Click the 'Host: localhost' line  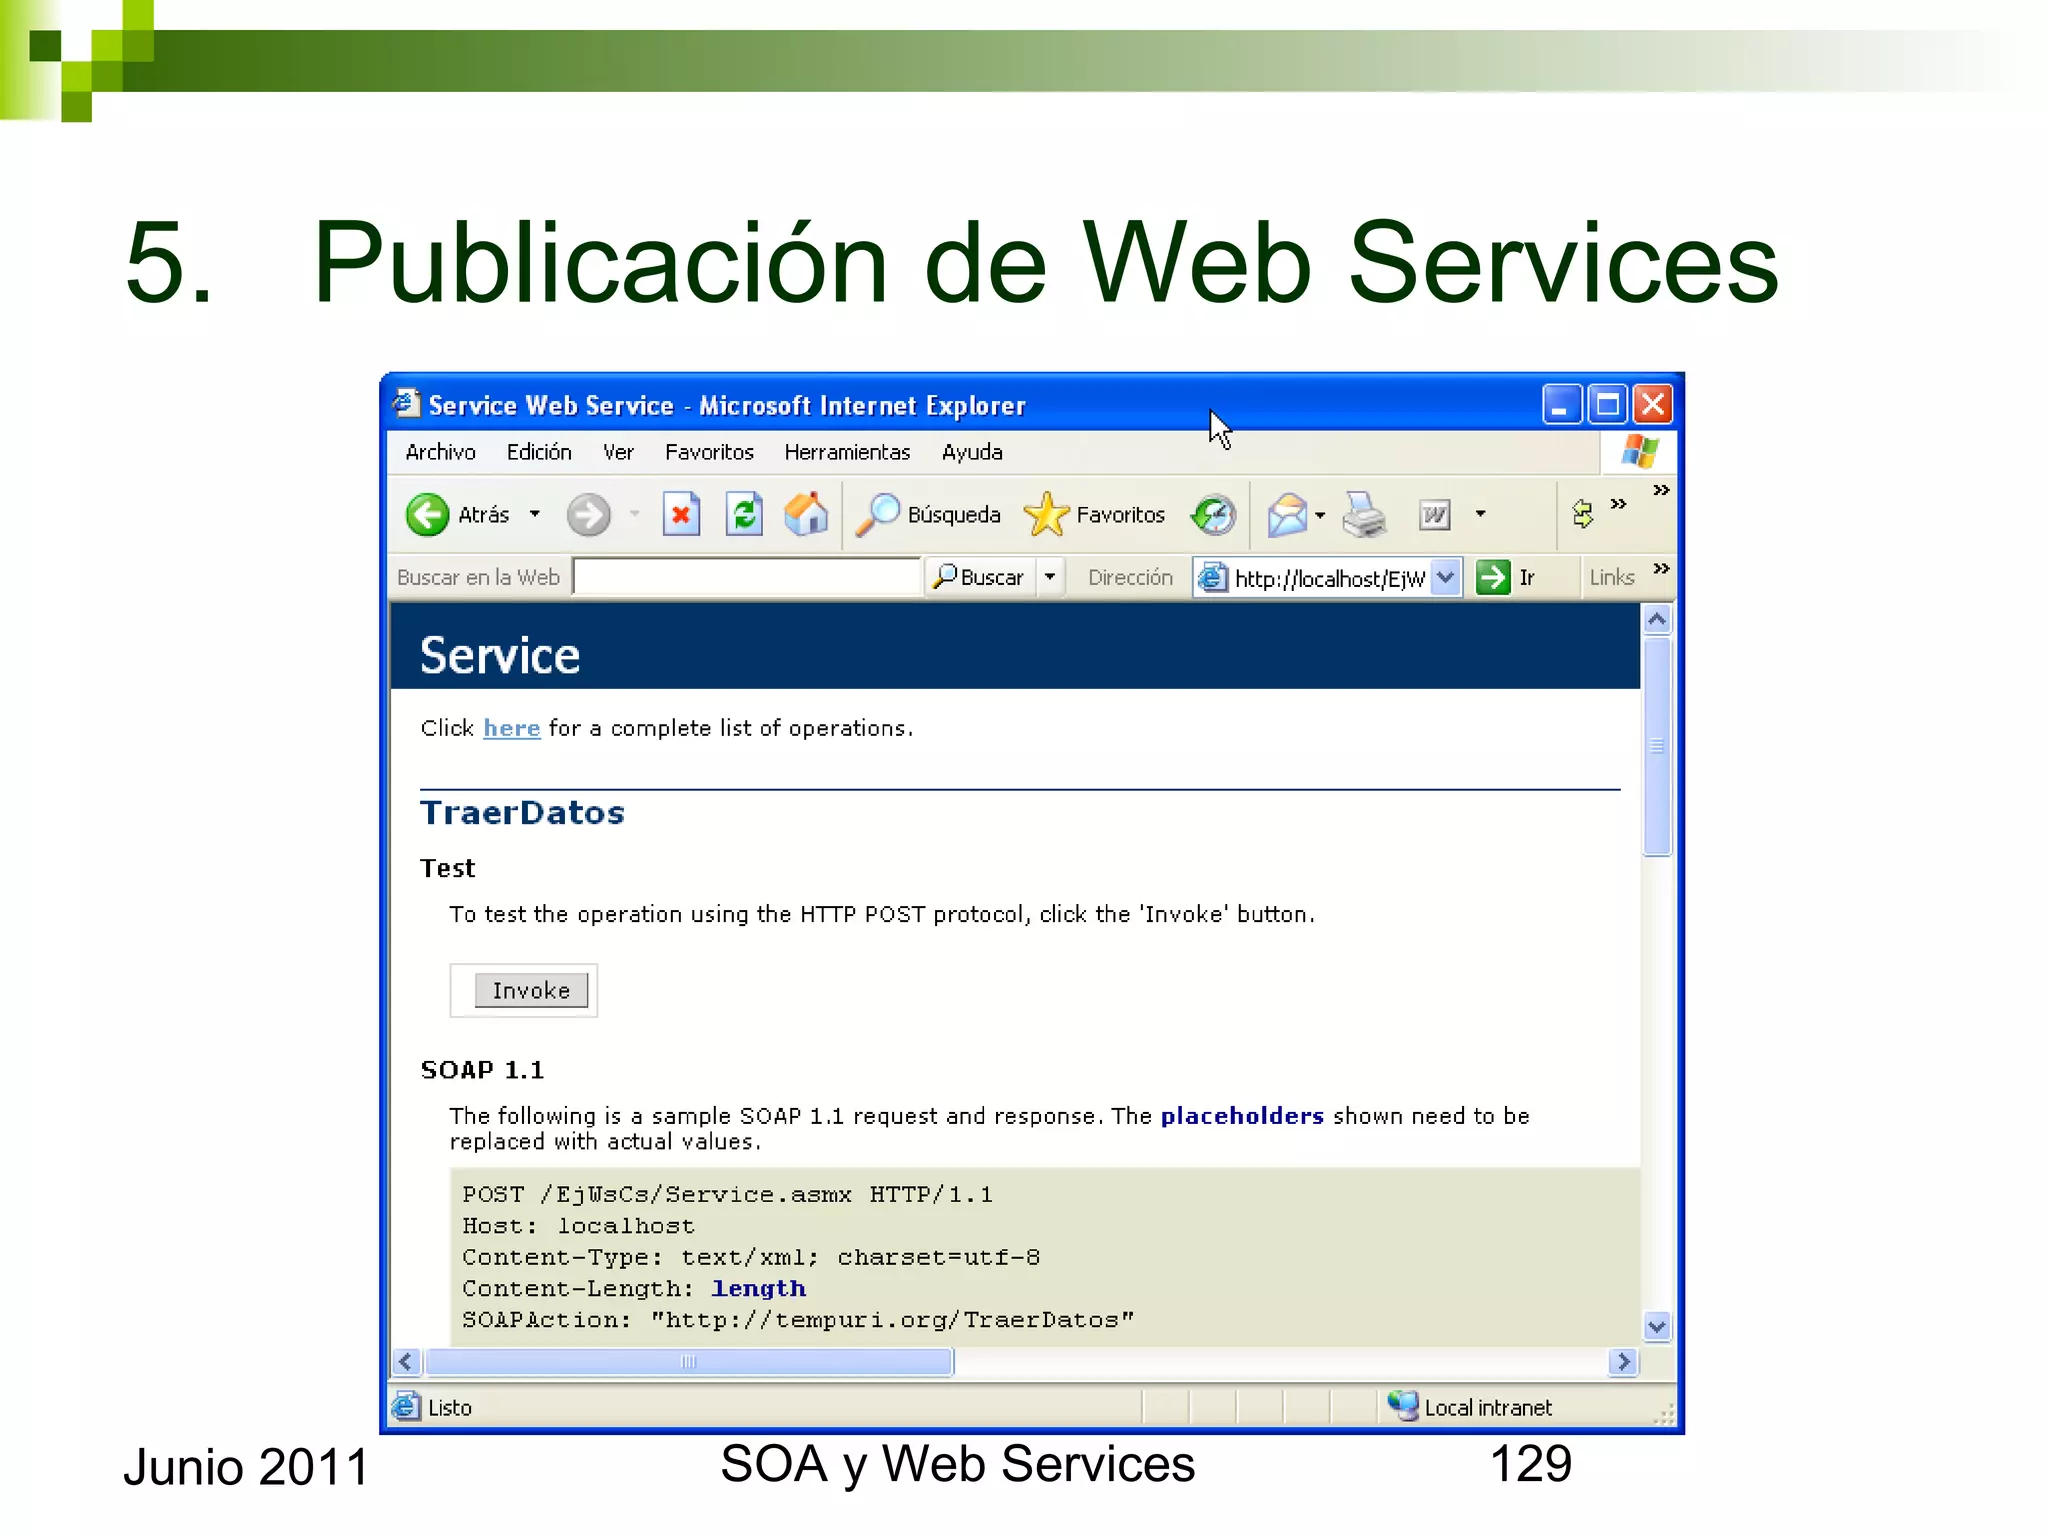pos(578,1225)
